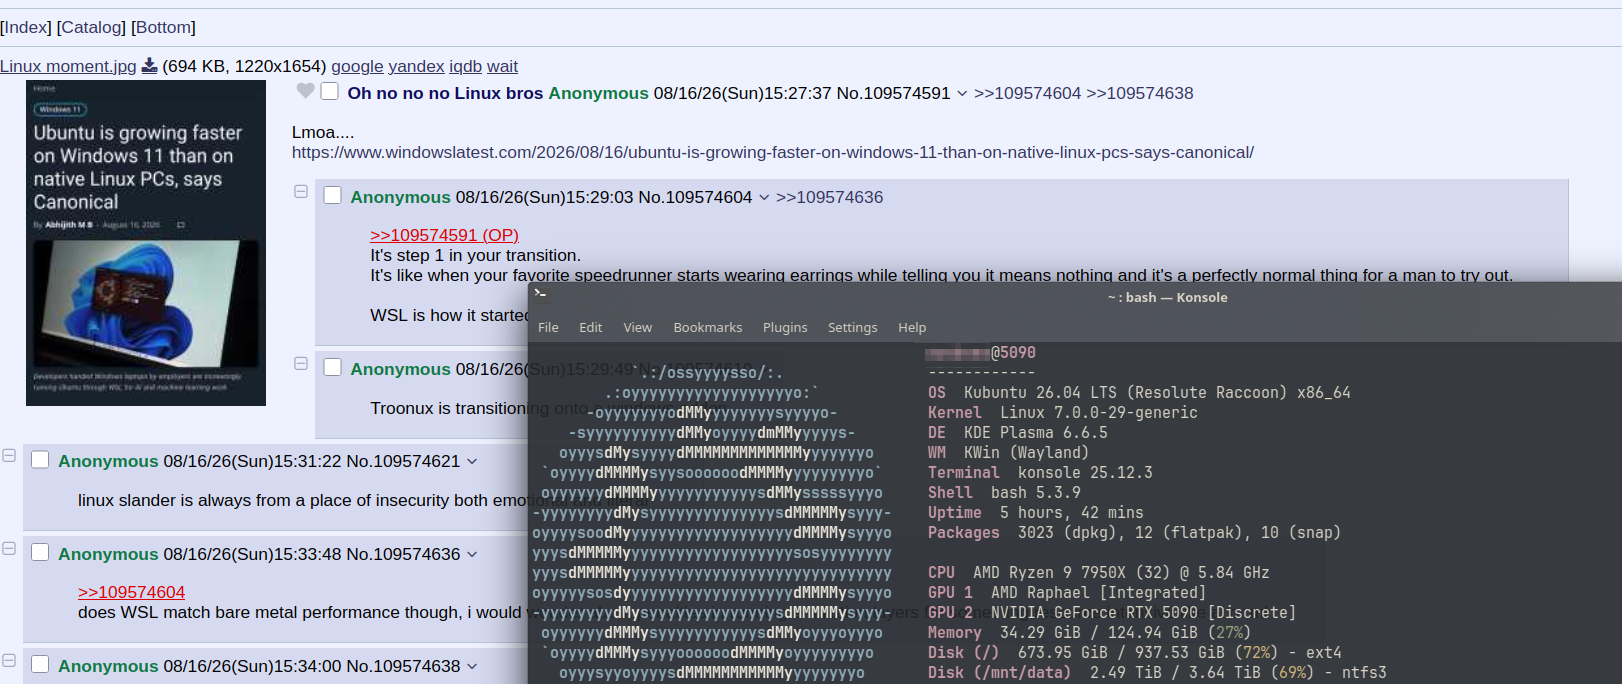Open the Linux moment.jpg file link
Viewport: 1622px width, 684px height.
tap(68, 66)
